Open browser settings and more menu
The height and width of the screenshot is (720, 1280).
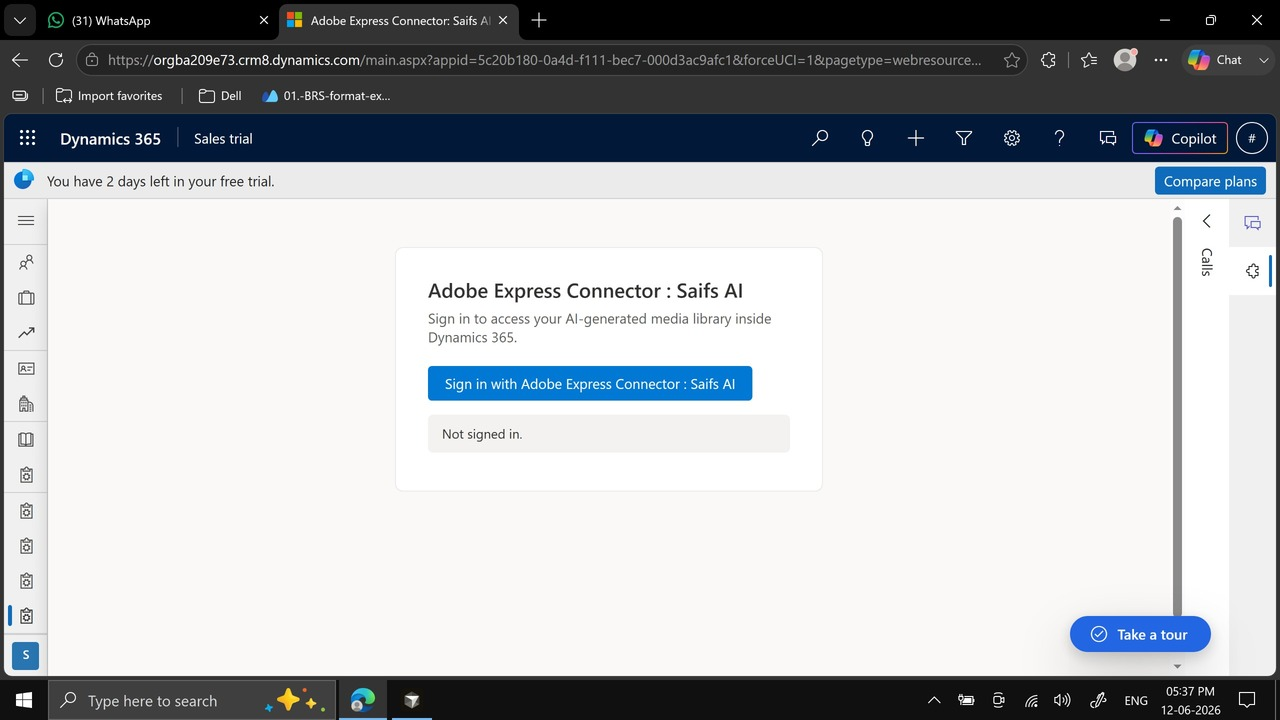point(1161,60)
